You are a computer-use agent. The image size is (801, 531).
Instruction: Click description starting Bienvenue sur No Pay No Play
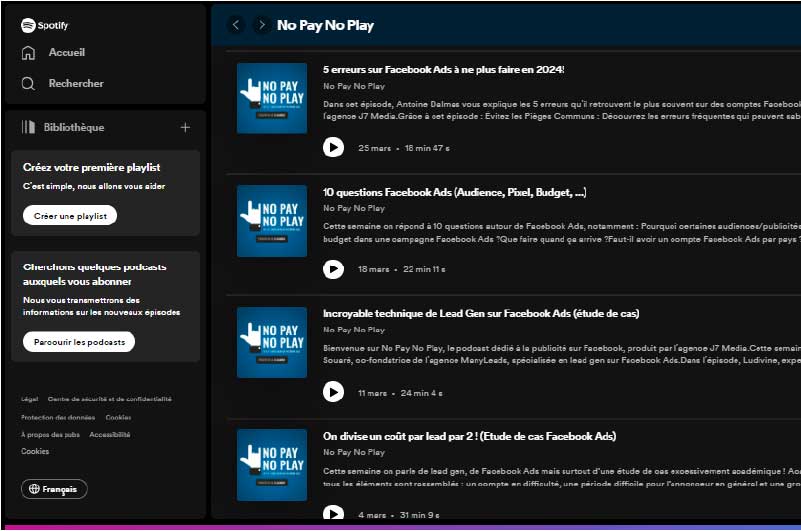point(562,354)
